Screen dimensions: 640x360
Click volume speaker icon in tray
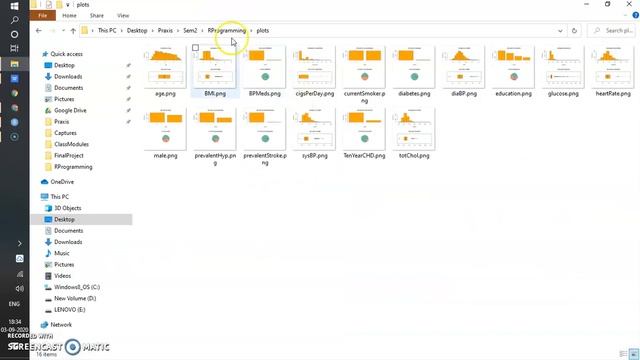20,289
